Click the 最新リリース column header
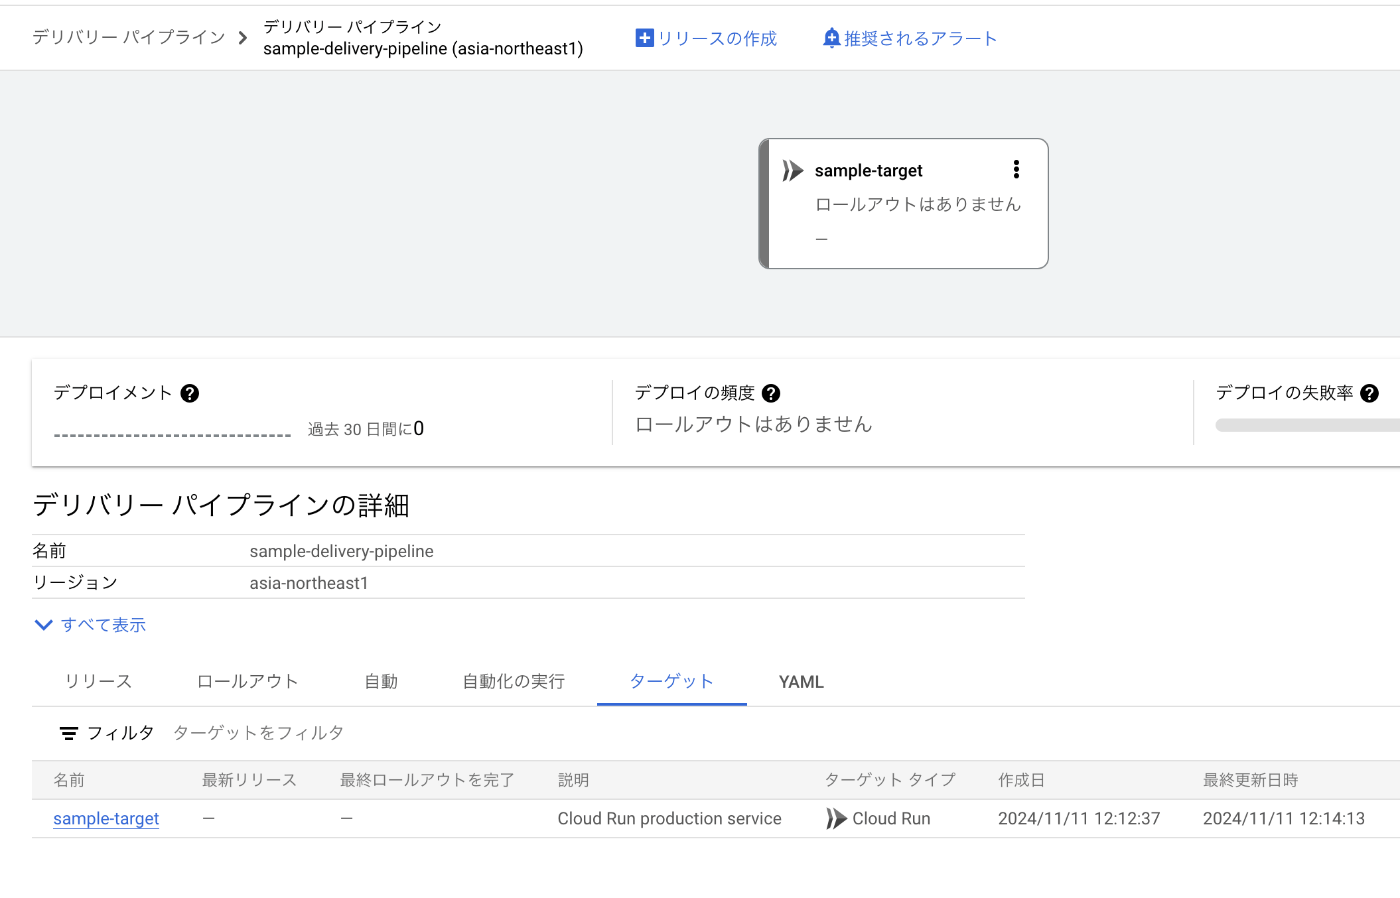The image size is (1400, 898). [x=249, y=780]
